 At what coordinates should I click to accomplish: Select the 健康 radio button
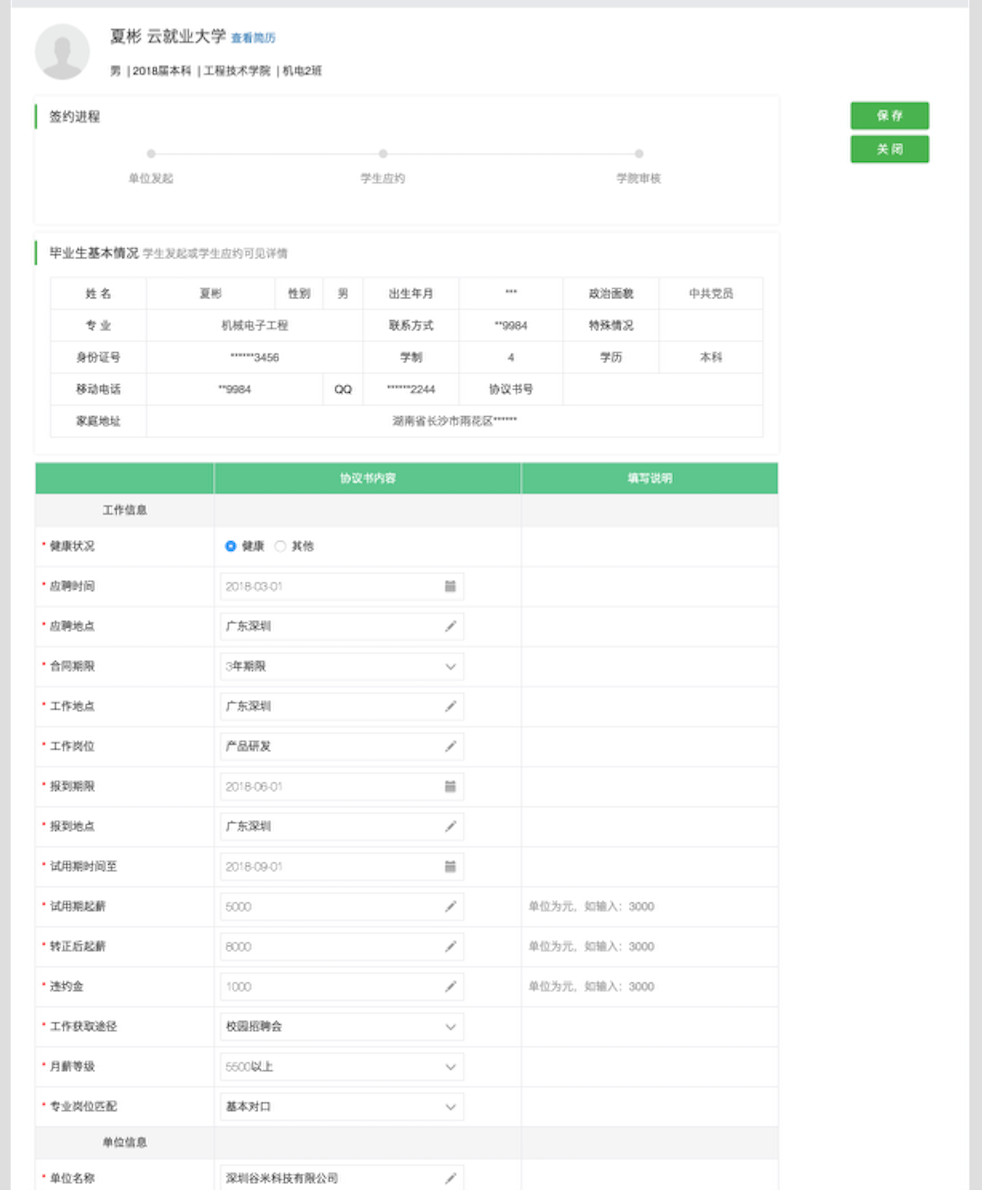[231, 546]
